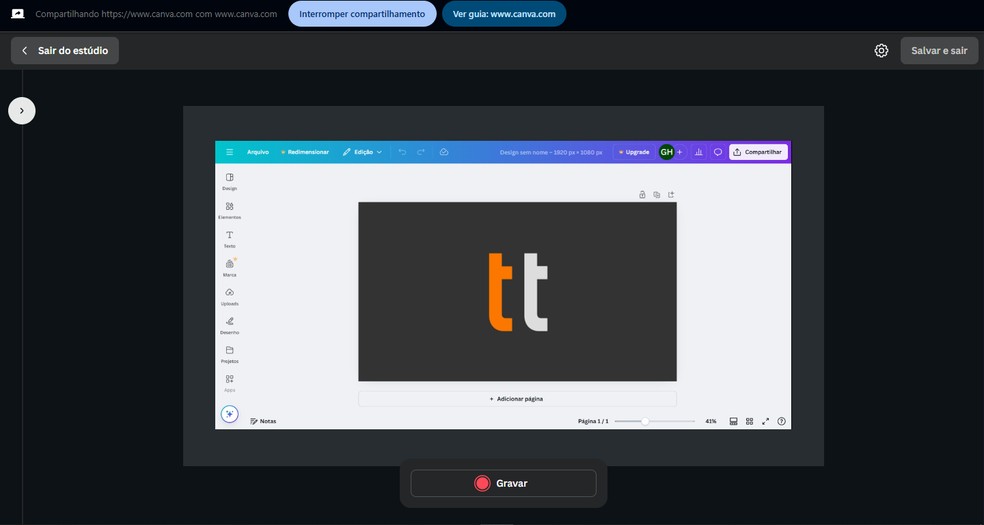Screen dimensions: 984x525
Task: Open analytics chart icon
Action: point(698,152)
